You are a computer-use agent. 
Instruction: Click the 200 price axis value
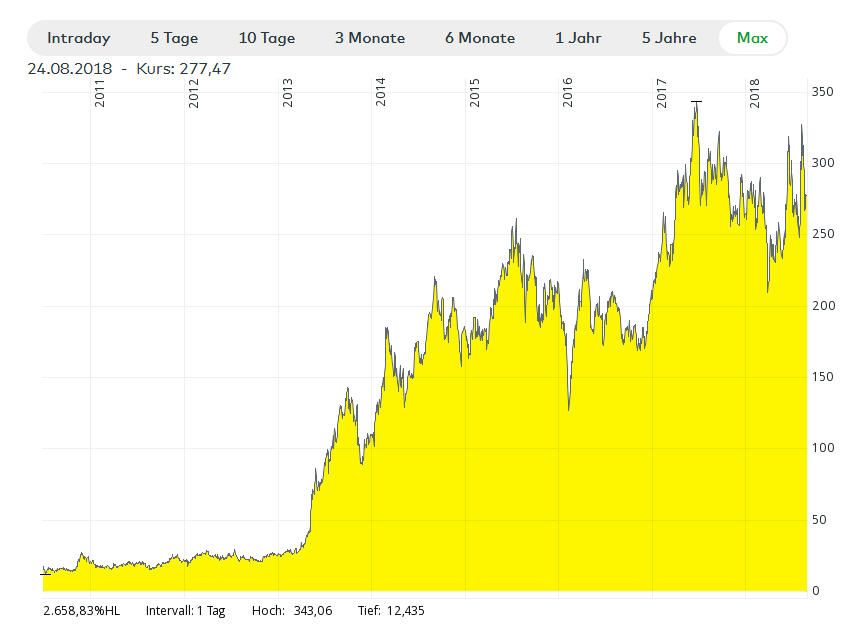823,306
